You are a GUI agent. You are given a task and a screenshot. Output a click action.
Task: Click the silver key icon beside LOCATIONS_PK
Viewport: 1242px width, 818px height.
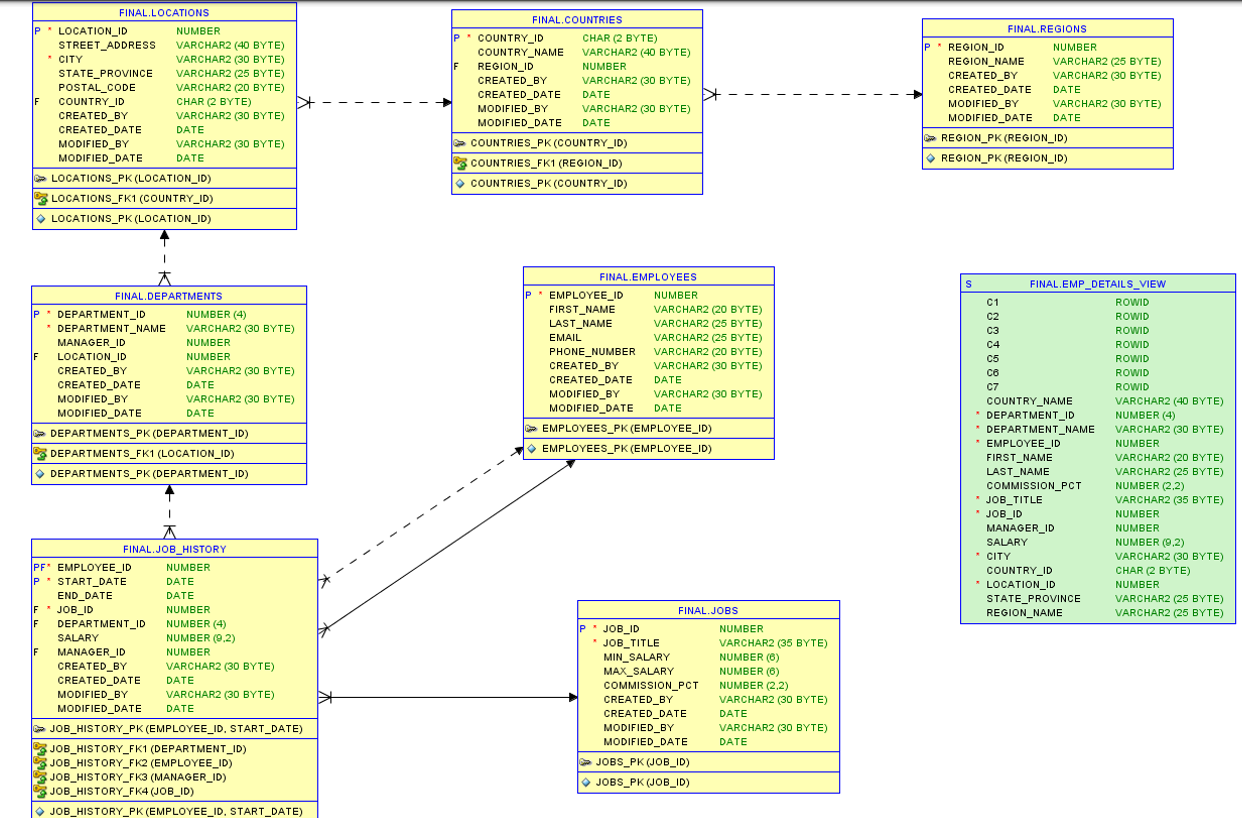41,179
